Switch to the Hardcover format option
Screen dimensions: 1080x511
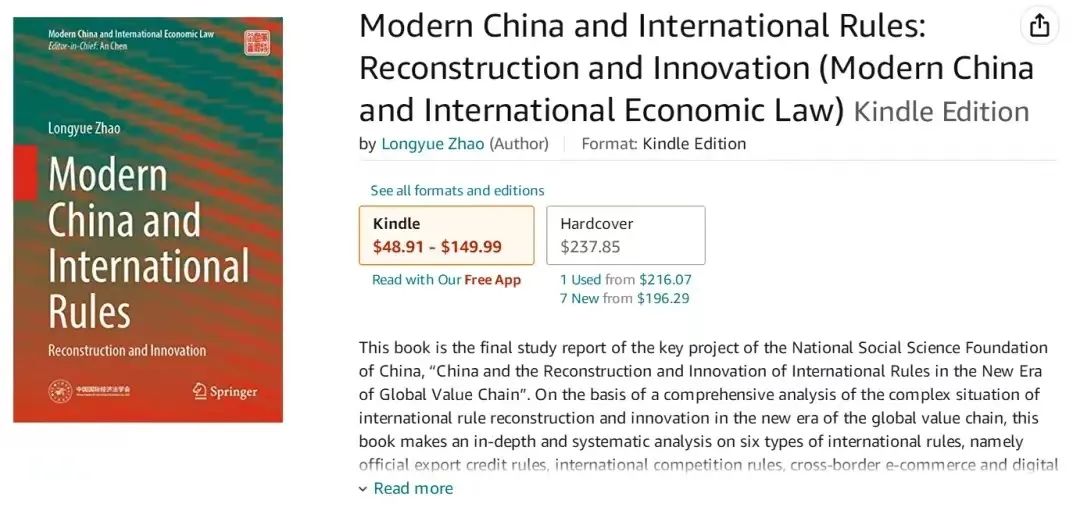pyautogui.click(x=625, y=235)
